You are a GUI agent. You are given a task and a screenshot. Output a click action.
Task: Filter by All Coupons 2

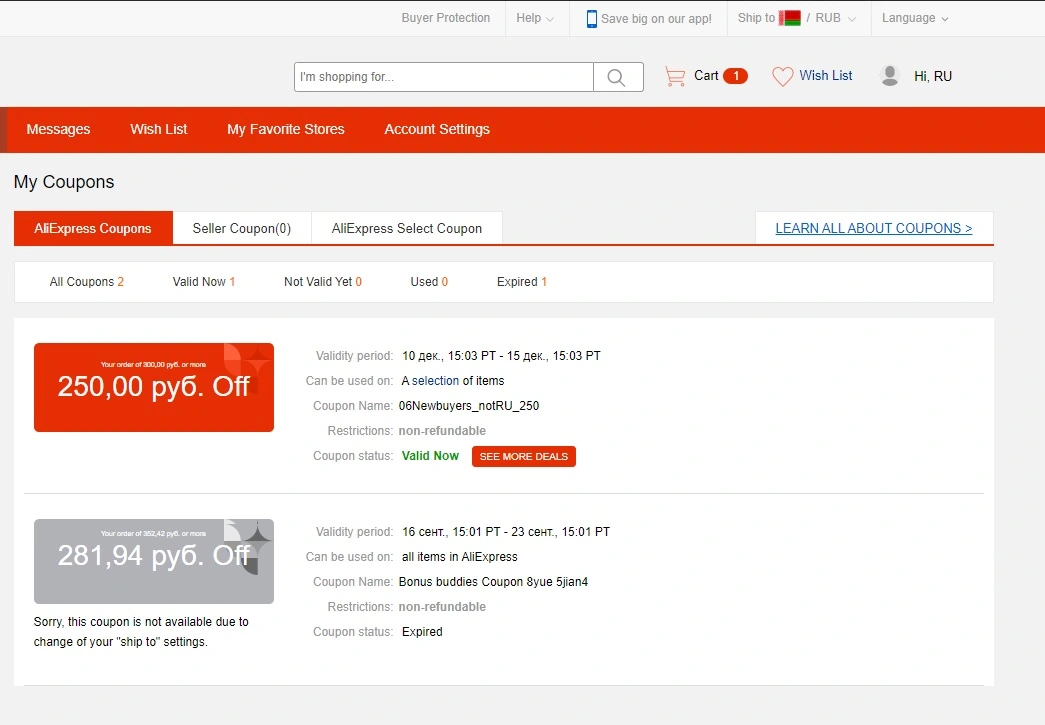[x=87, y=282]
